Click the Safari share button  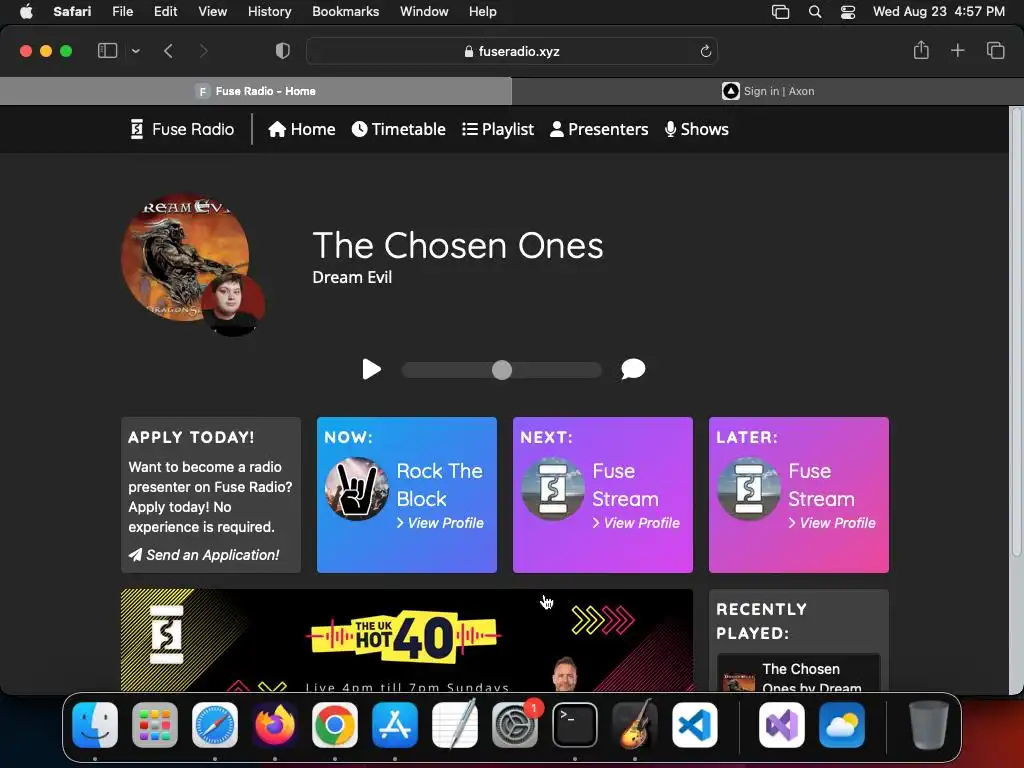tap(921, 50)
